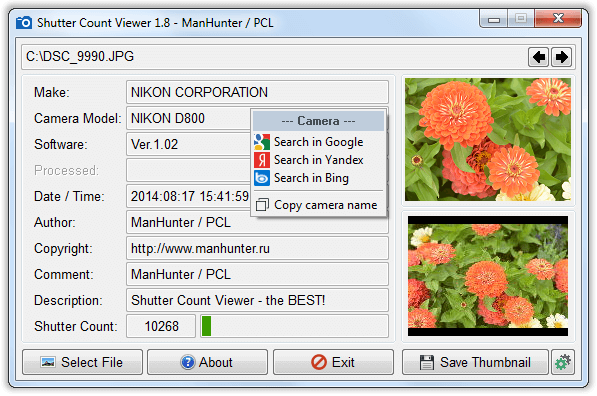Click the camera icon in title bar
This screenshot has width=597, height=396.
click(x=24, y=22)
